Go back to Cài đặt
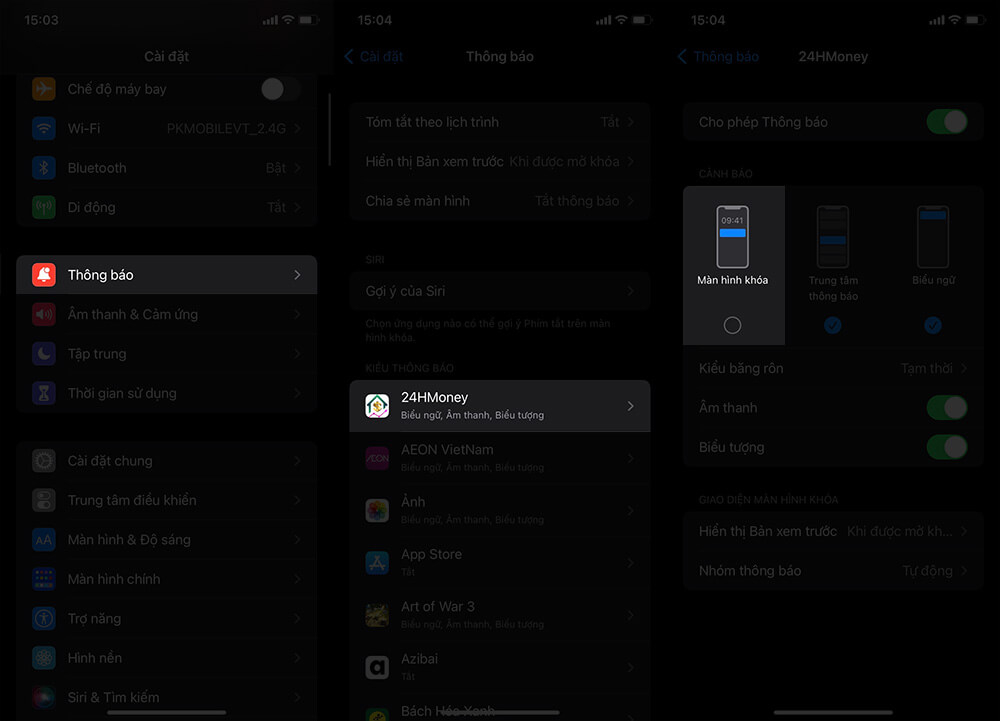The height and width of the screenshot is (721, 1000). click(x=374, y=56)
